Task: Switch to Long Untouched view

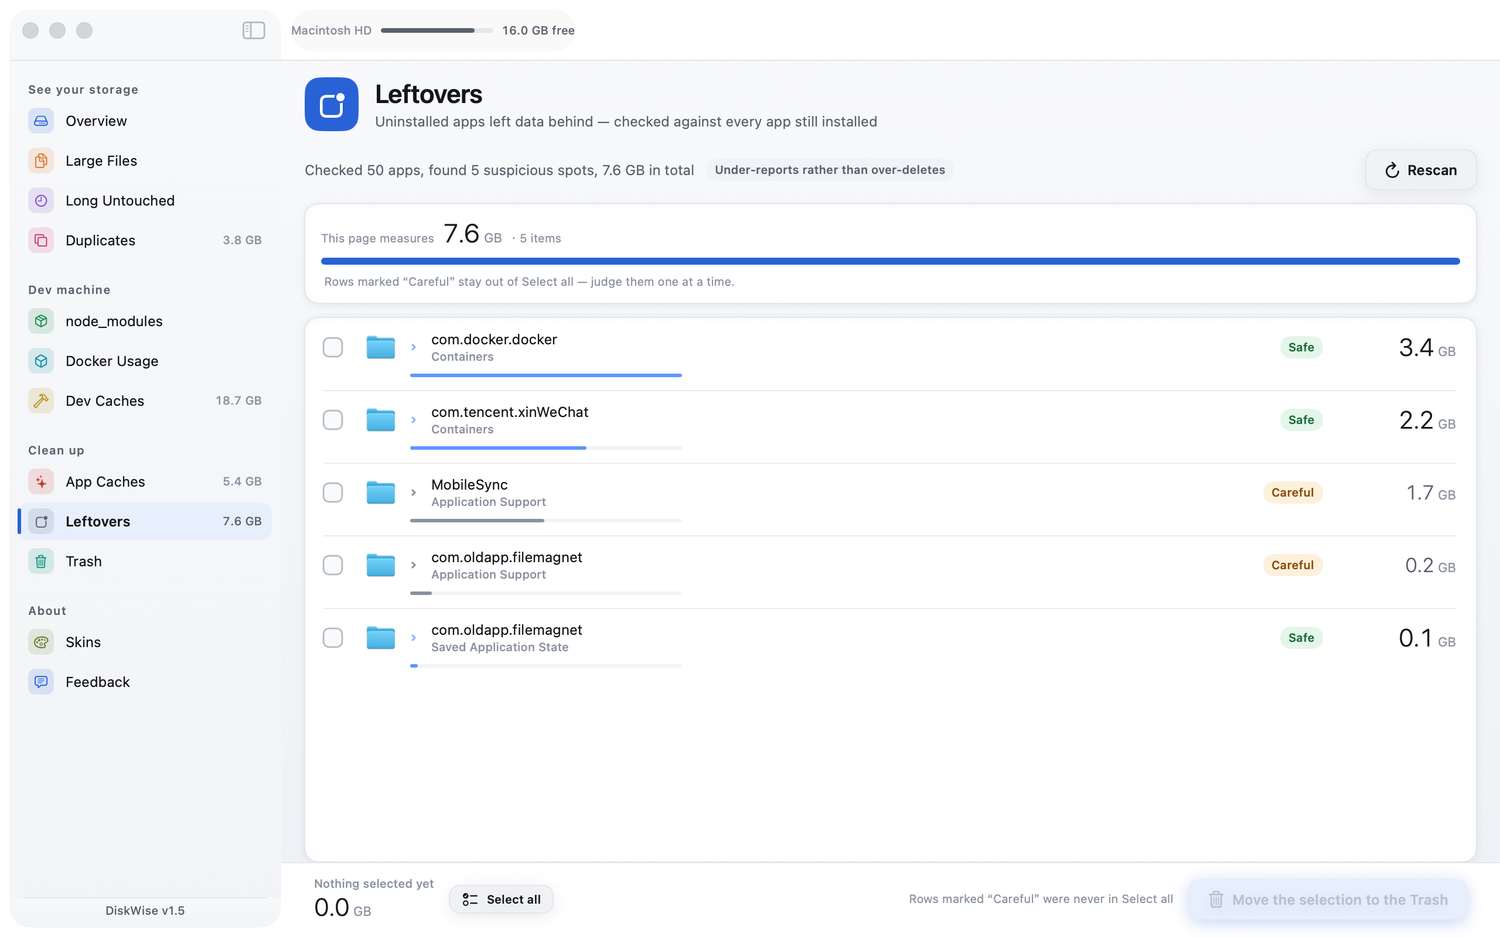Action: coord(145,201)
